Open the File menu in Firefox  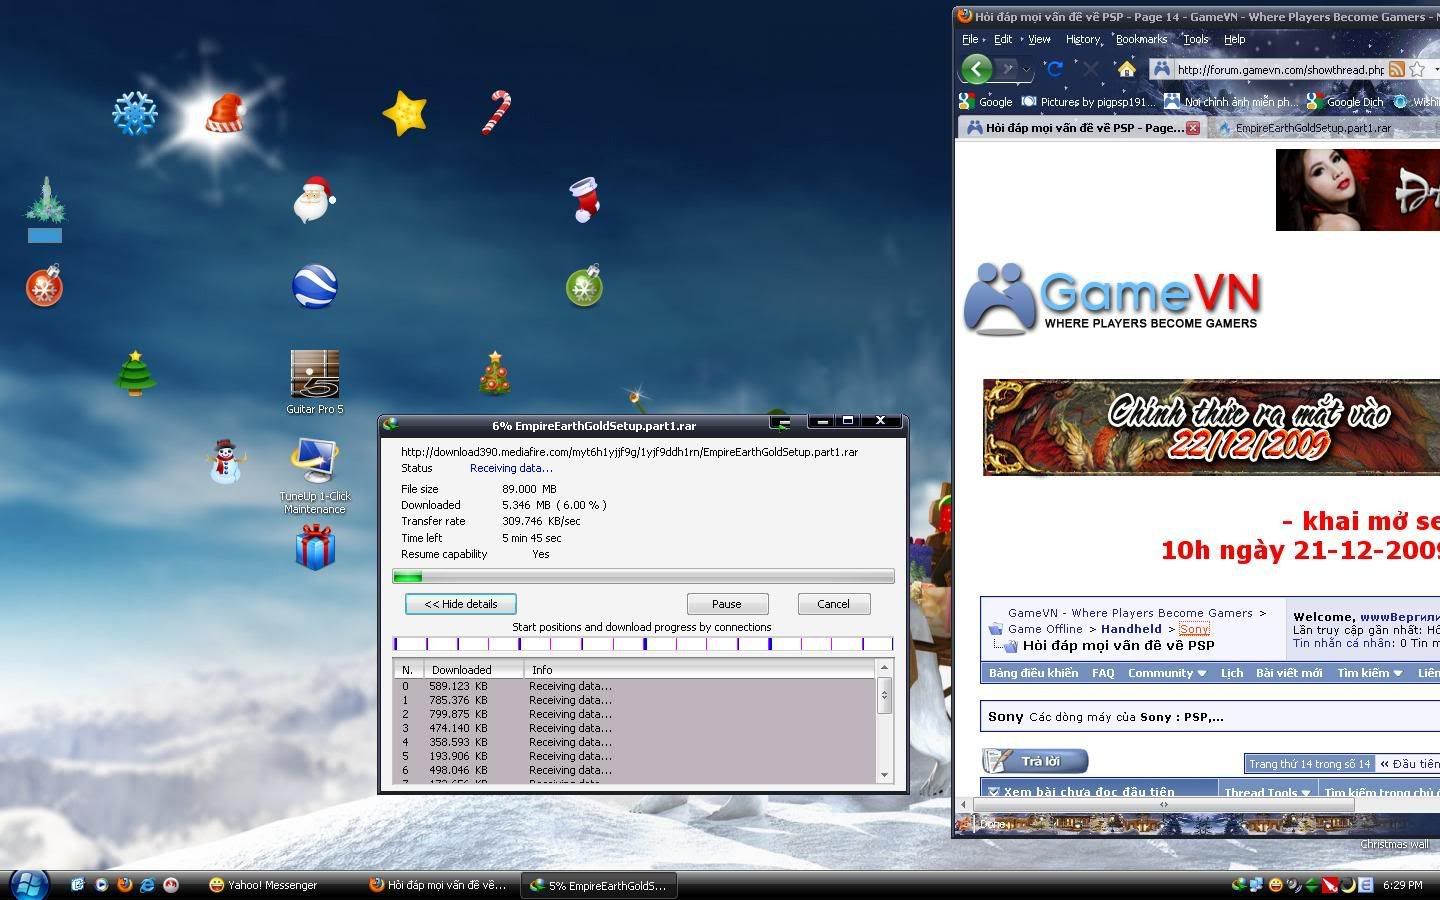point(969,39)
